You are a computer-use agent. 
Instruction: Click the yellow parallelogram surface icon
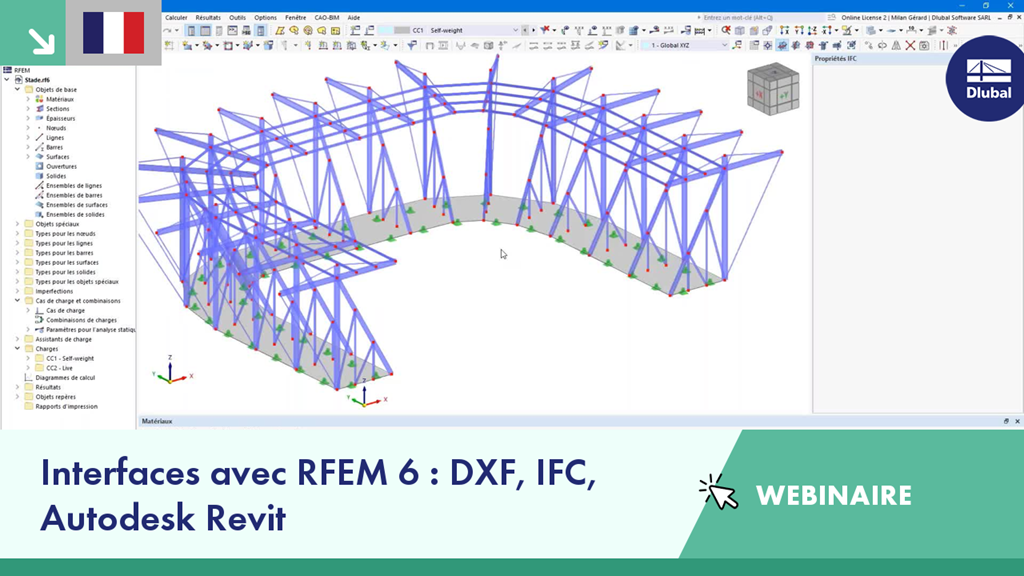pos(280,31)
